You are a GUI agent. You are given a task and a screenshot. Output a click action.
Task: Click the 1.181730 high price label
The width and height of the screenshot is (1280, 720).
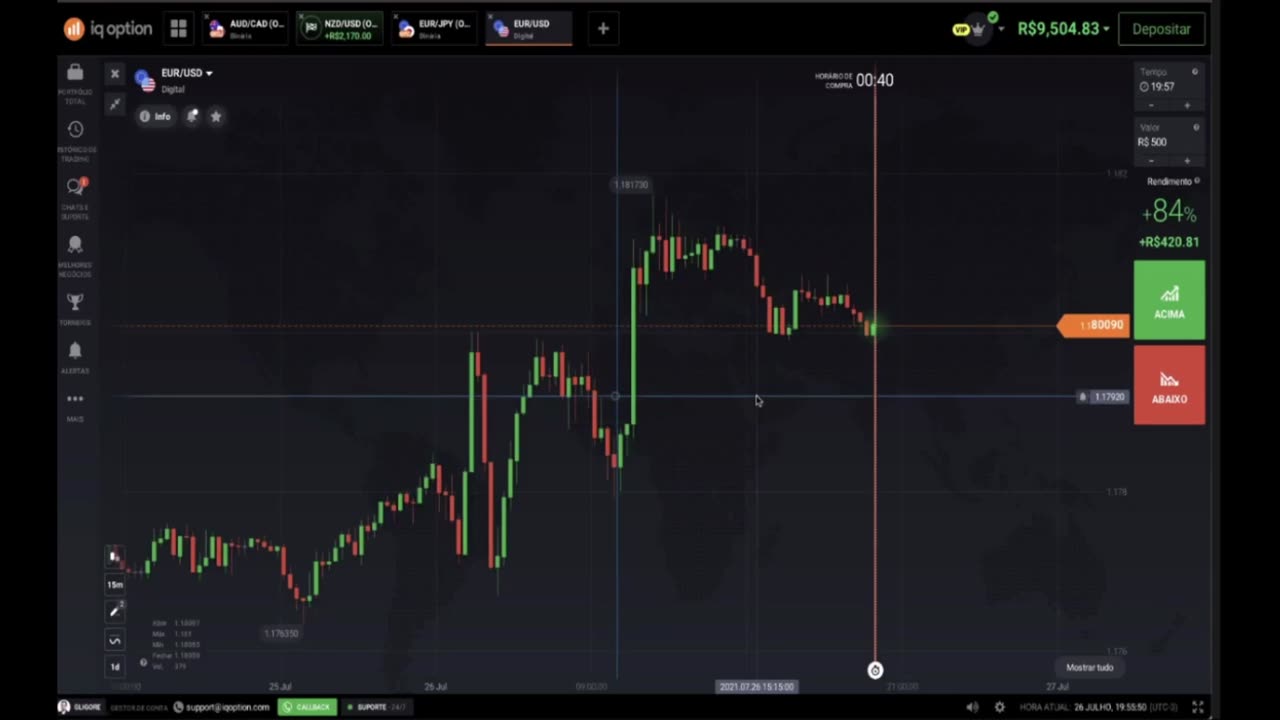pyautogui.click(x=631, y=184)
